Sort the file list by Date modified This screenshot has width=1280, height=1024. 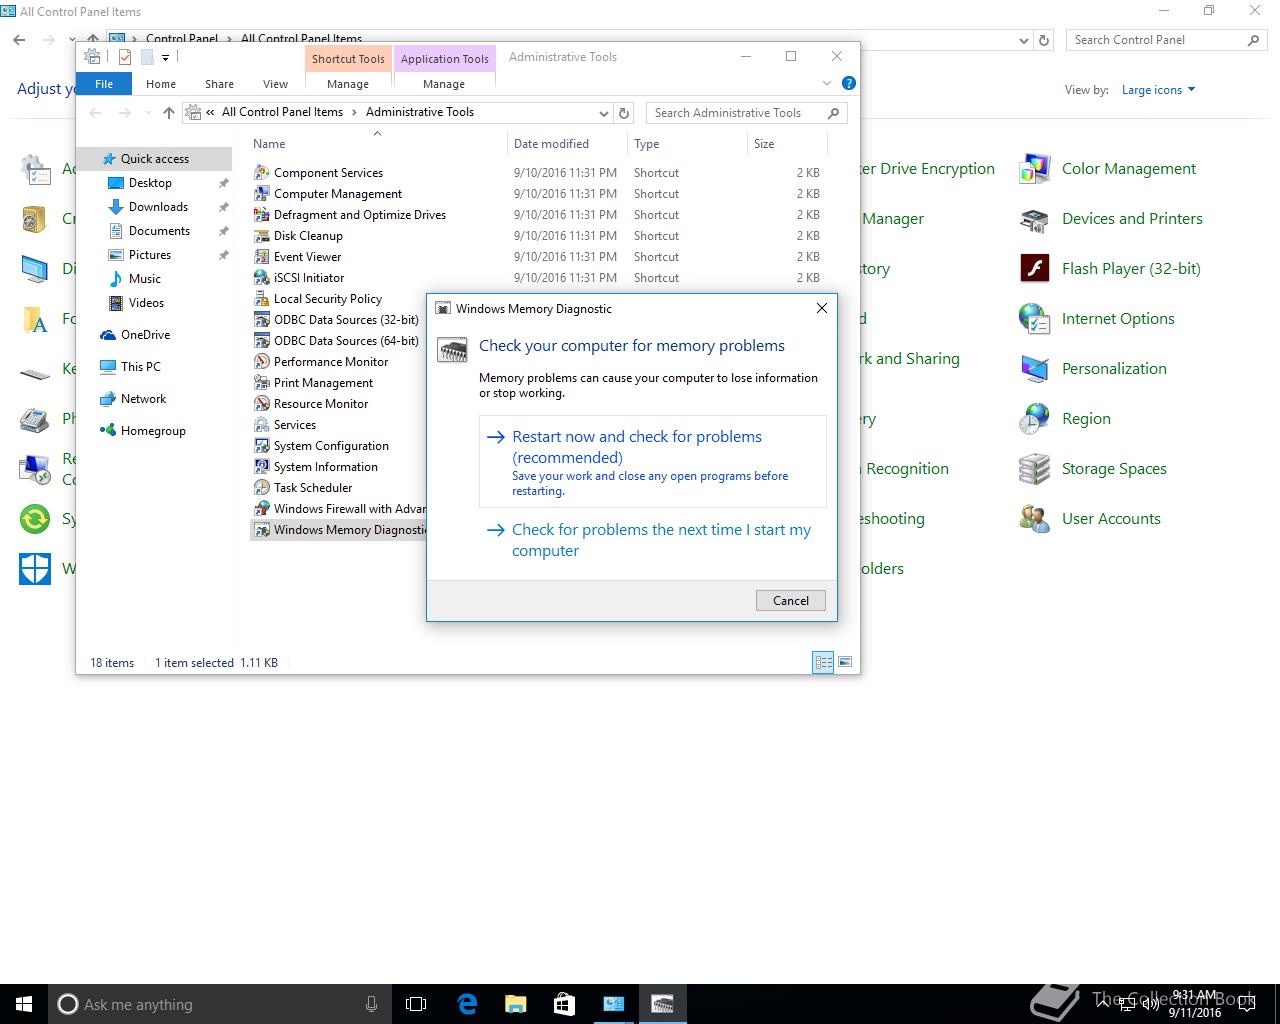click(551, 144)
